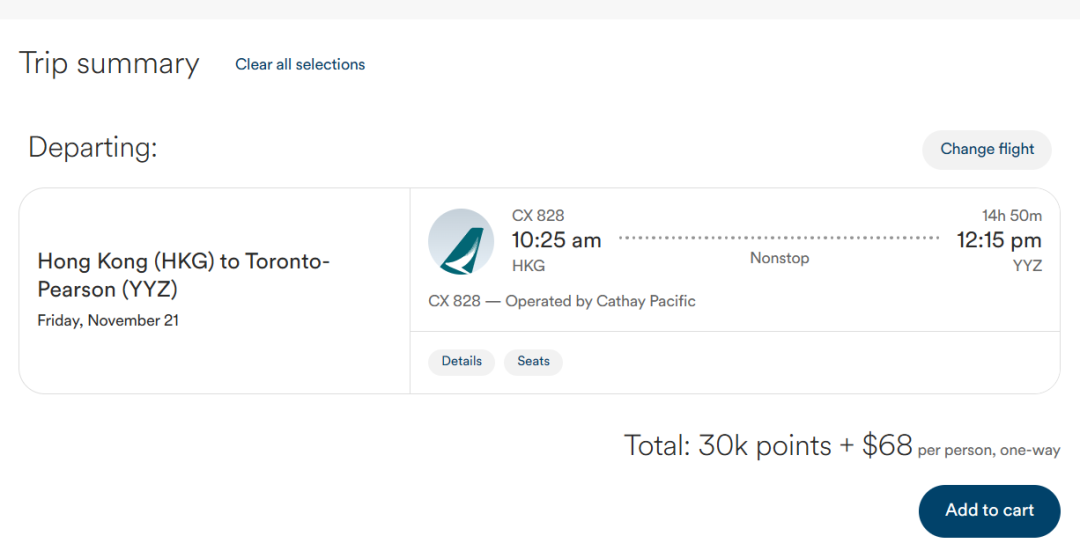The image size is (1080, 558).
Task: Add the selected flight to cart
Action: click(x=989, y=510)
